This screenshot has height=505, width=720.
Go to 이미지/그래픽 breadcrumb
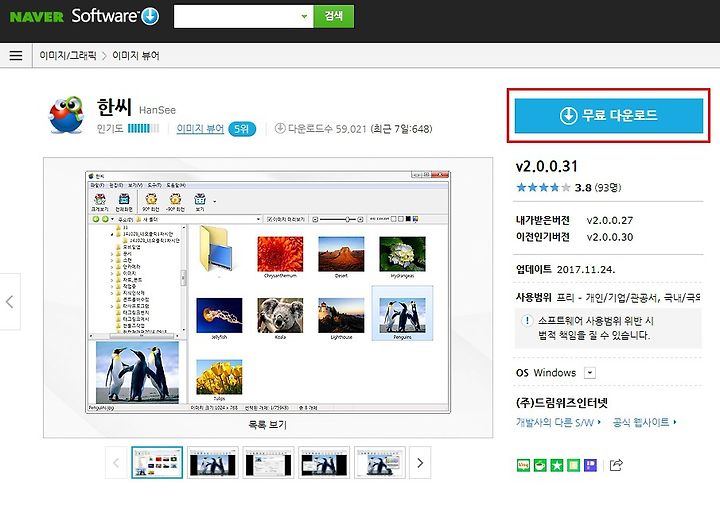point(68,56)
